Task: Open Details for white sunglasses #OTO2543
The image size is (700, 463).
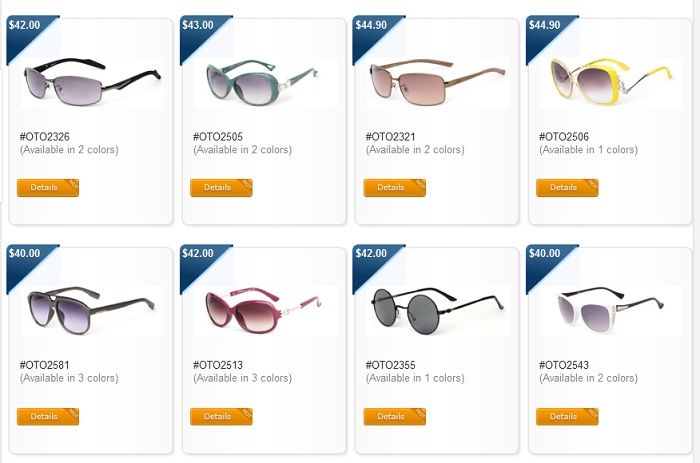Action: coord(567,417)
